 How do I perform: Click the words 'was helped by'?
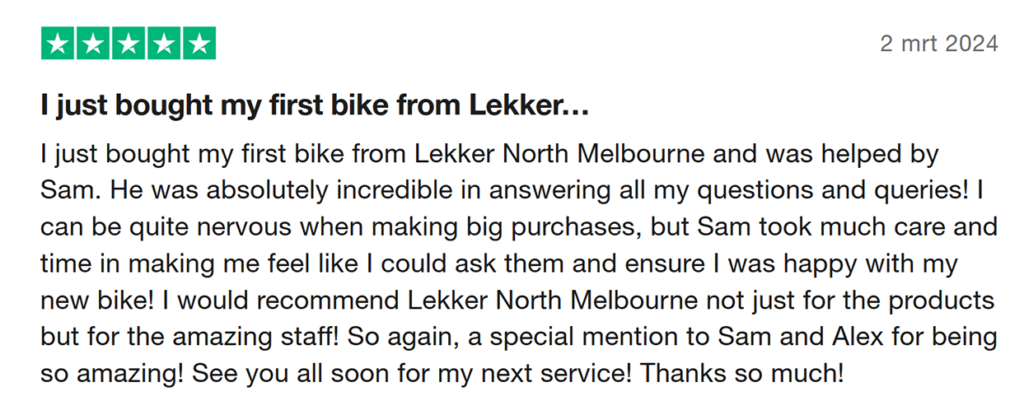(856, 156)
